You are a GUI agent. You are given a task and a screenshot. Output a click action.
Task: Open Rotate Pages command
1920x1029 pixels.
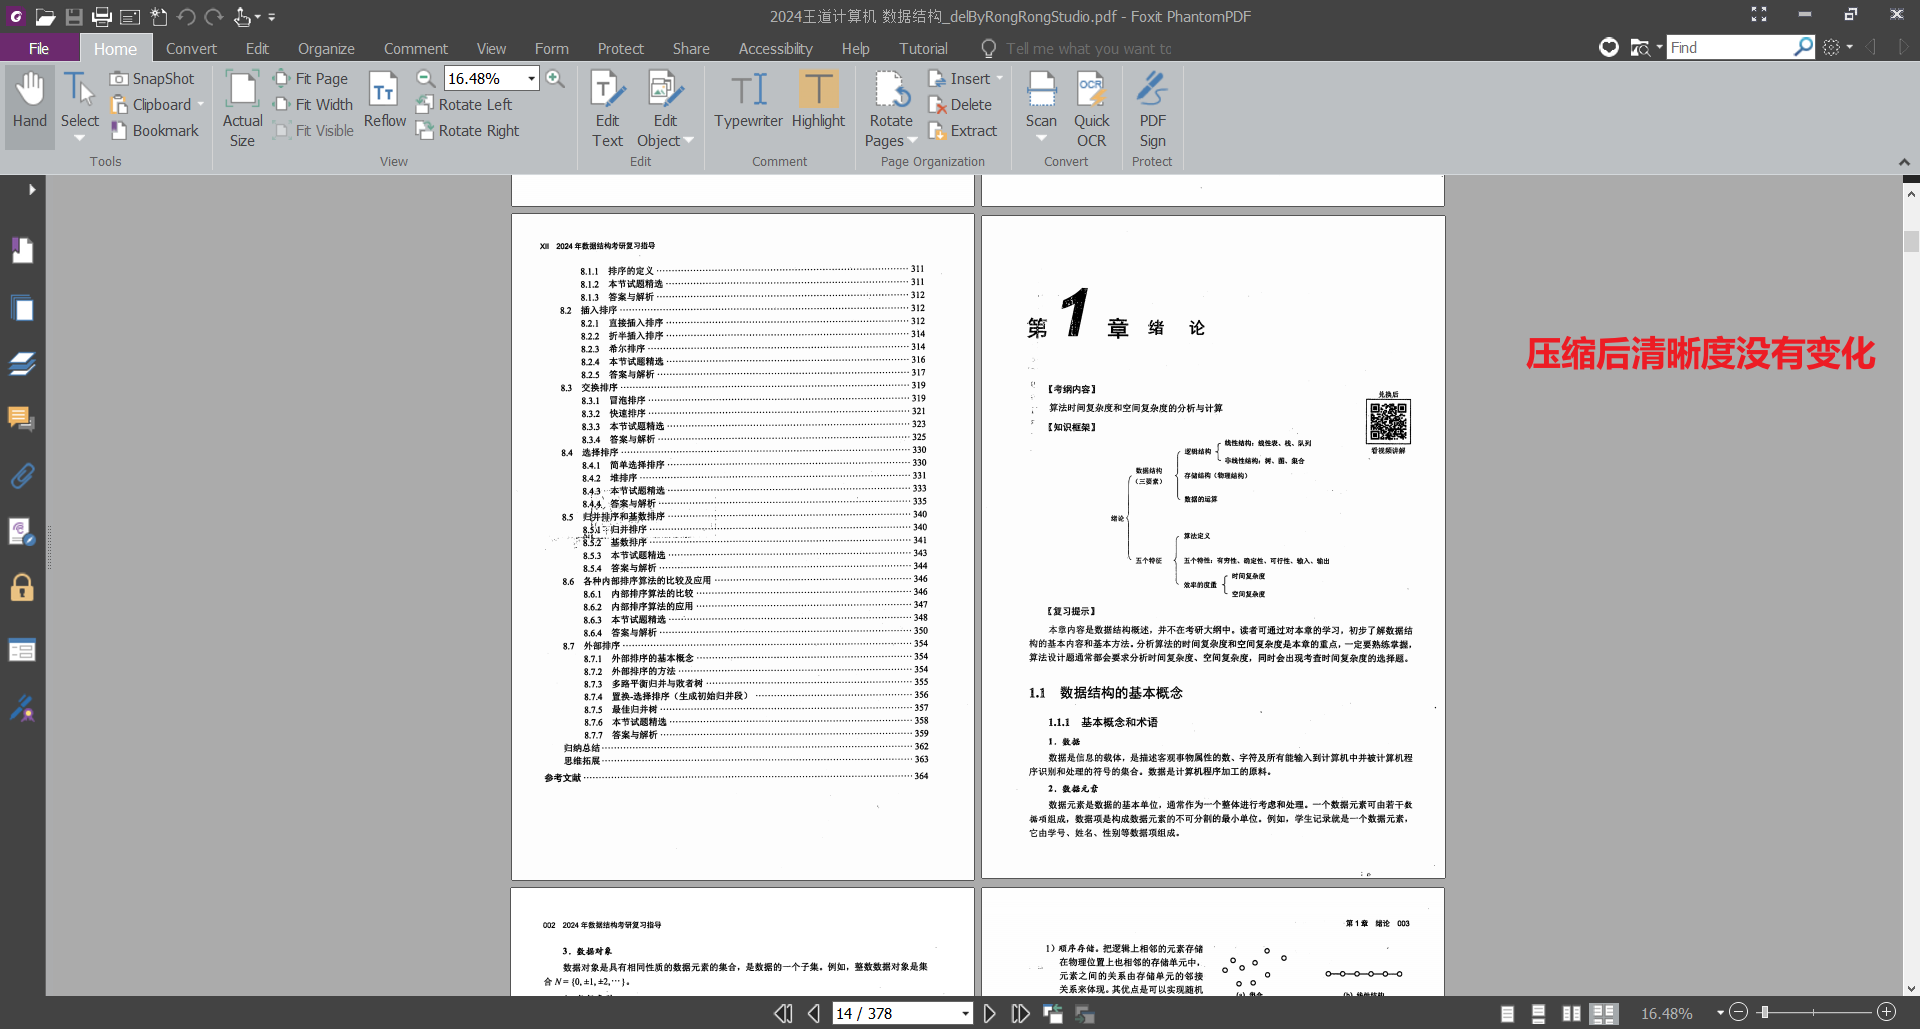(891, 109)
